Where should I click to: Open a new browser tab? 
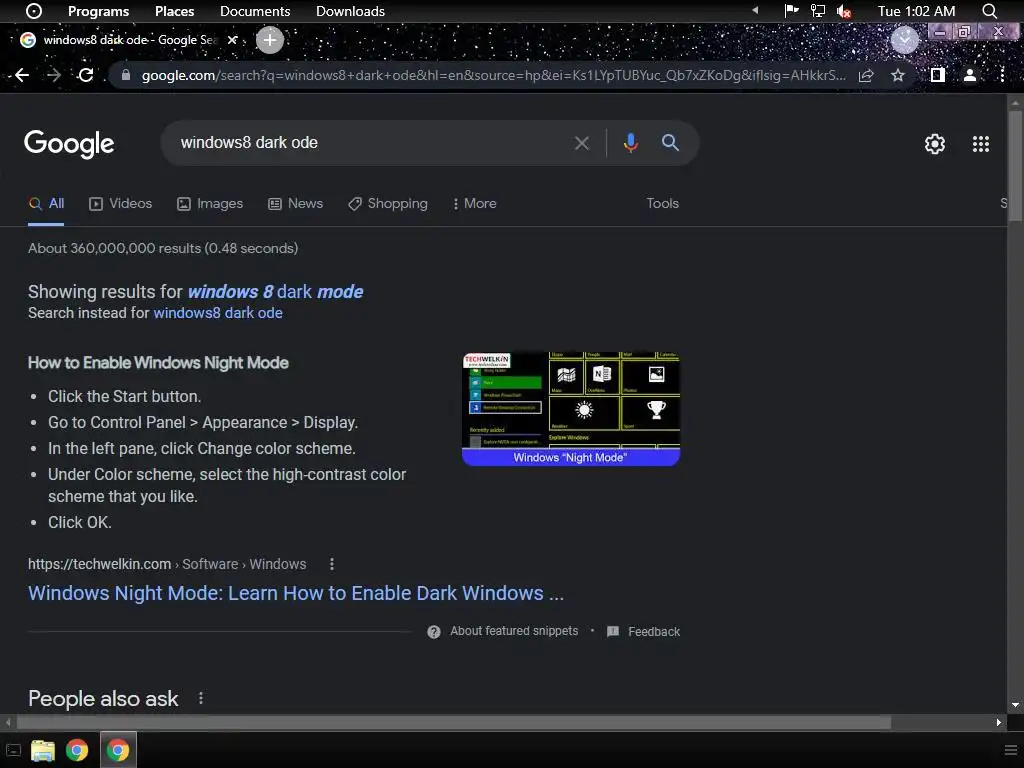[270, 40]
